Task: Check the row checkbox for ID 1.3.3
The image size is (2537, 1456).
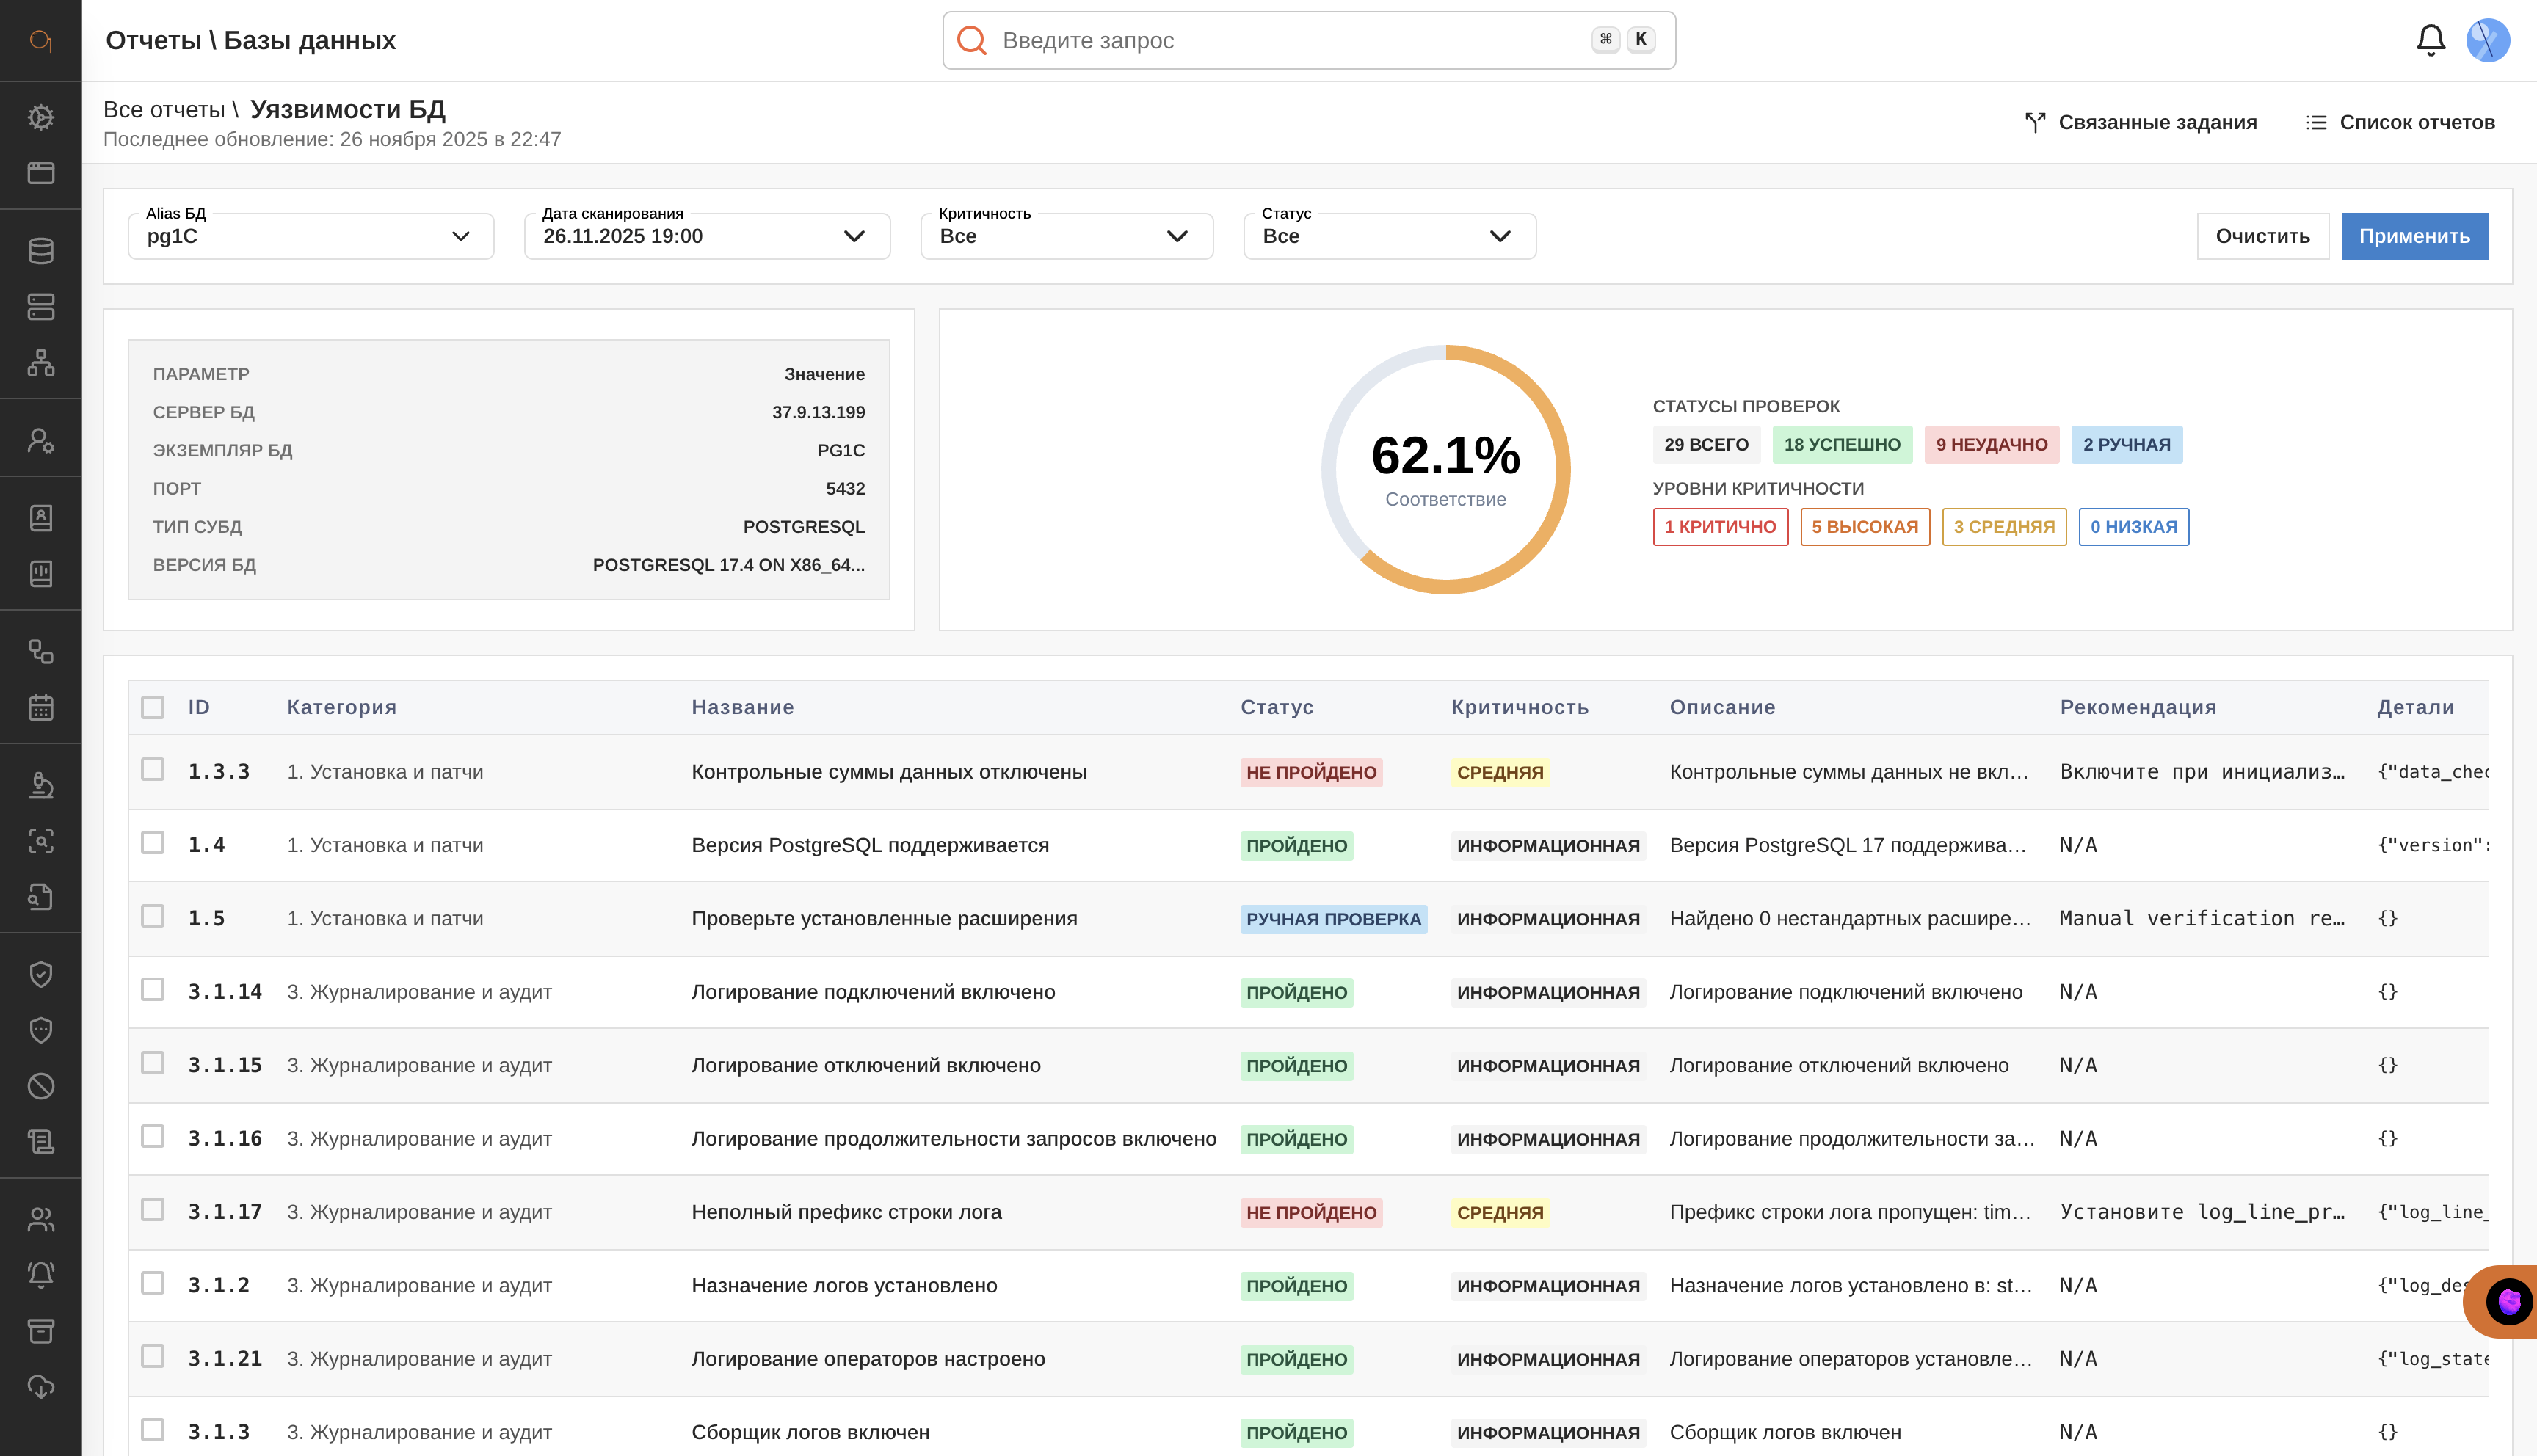Action: tap(153, 769)
